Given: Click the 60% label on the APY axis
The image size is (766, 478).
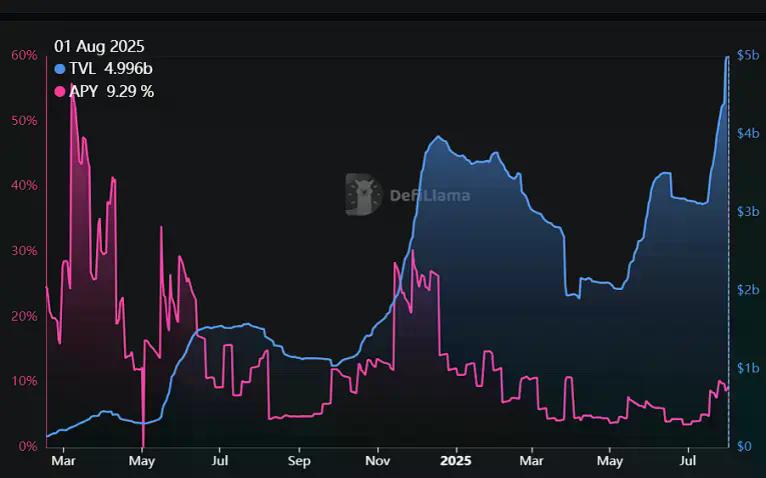Looking at the screenshot, I should tap(24, 55).
